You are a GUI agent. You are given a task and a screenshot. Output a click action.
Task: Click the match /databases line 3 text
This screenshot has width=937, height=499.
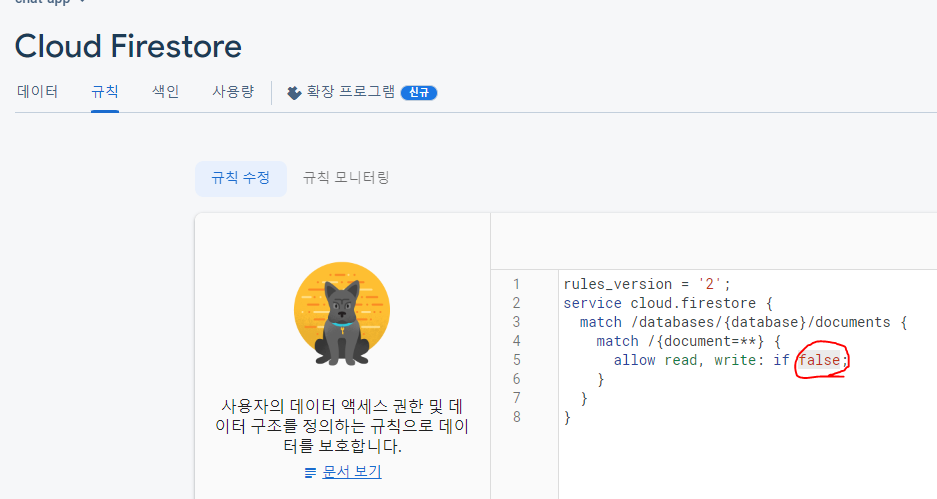point(743,322)
